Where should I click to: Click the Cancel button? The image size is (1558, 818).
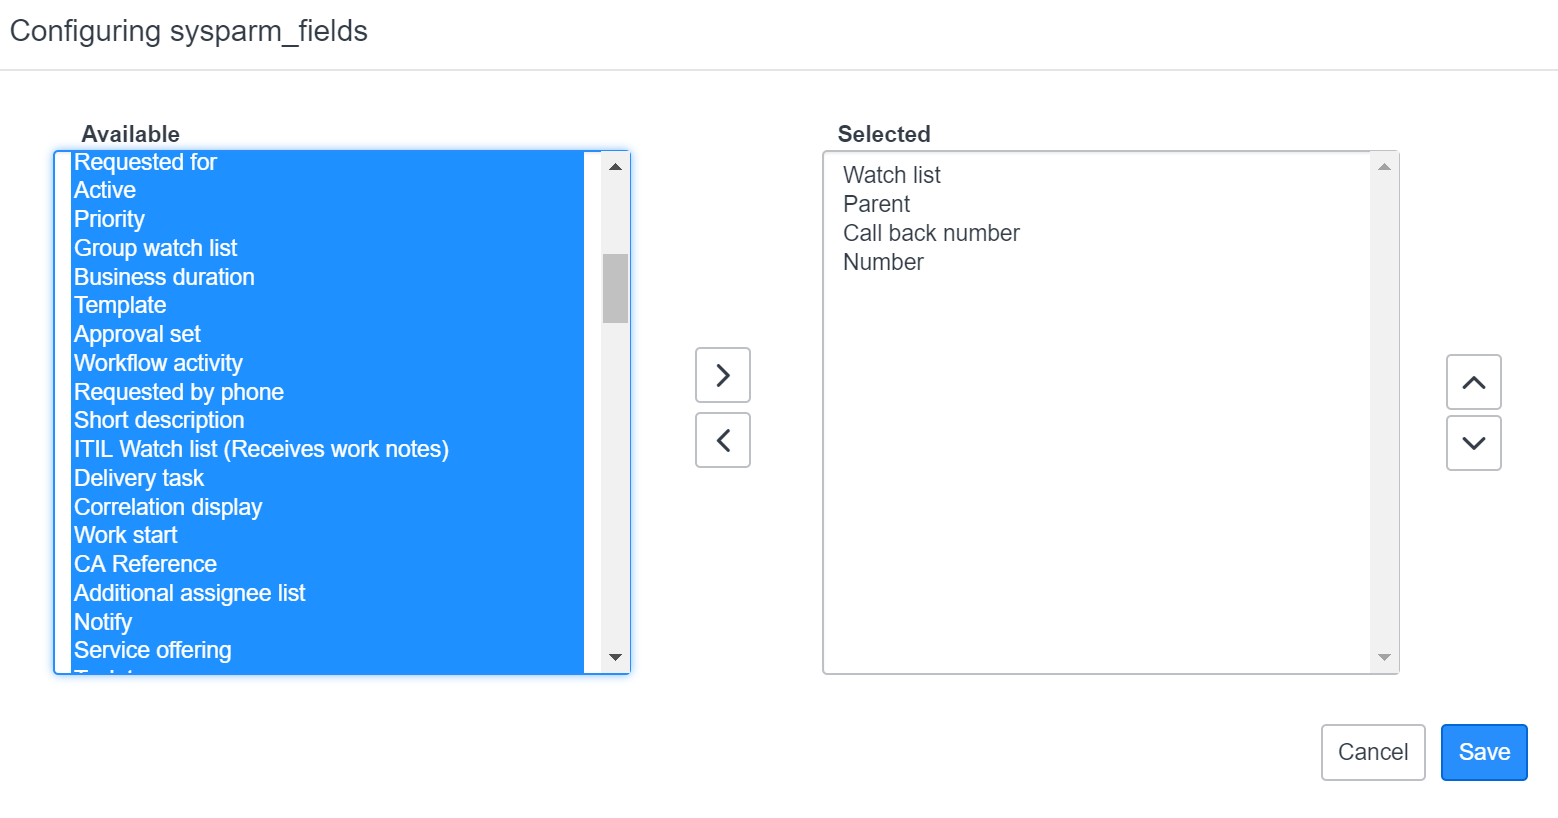(1373, 752)
